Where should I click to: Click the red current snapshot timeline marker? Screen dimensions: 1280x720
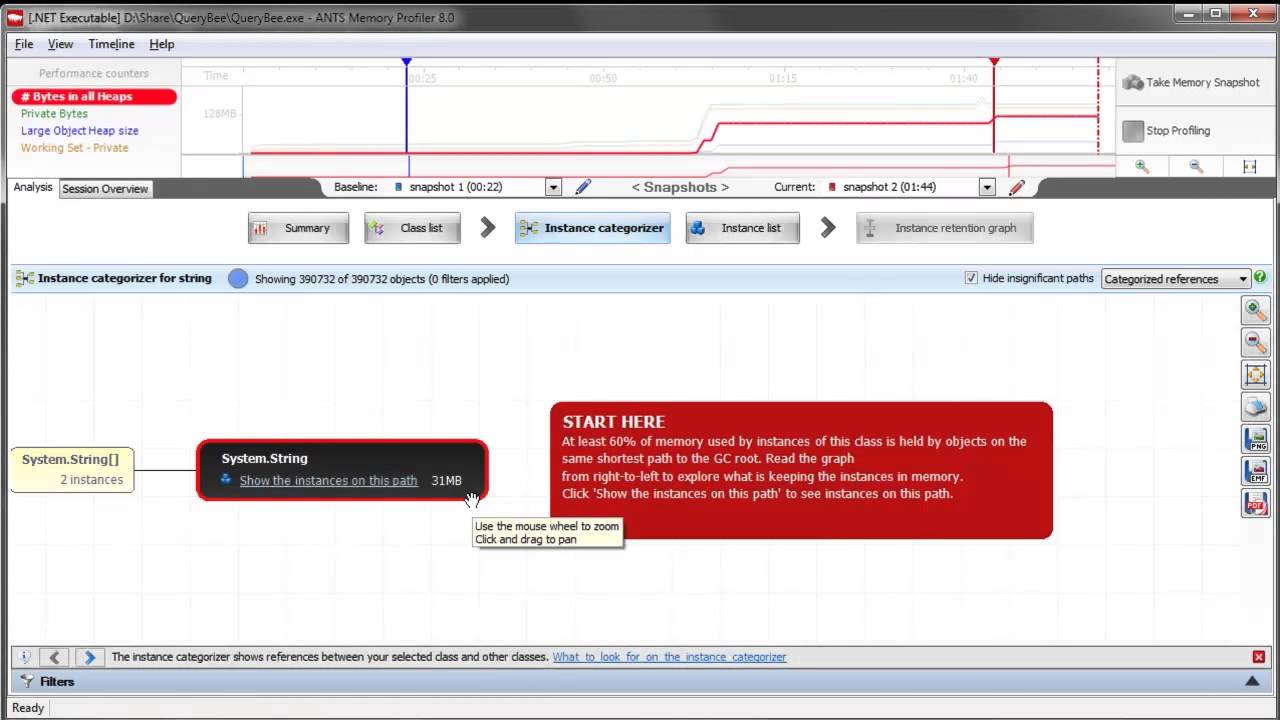tap(994, 62)
